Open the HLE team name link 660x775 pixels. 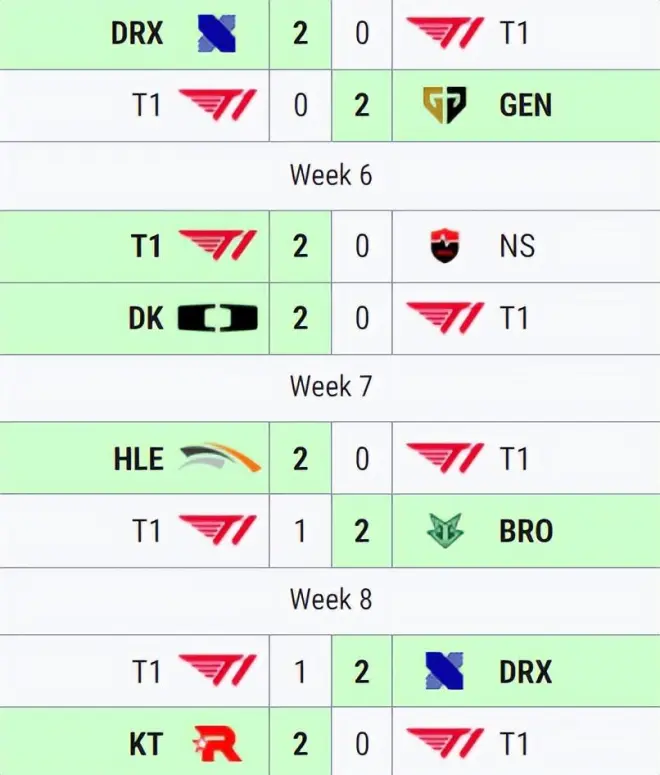pos(139,459)
